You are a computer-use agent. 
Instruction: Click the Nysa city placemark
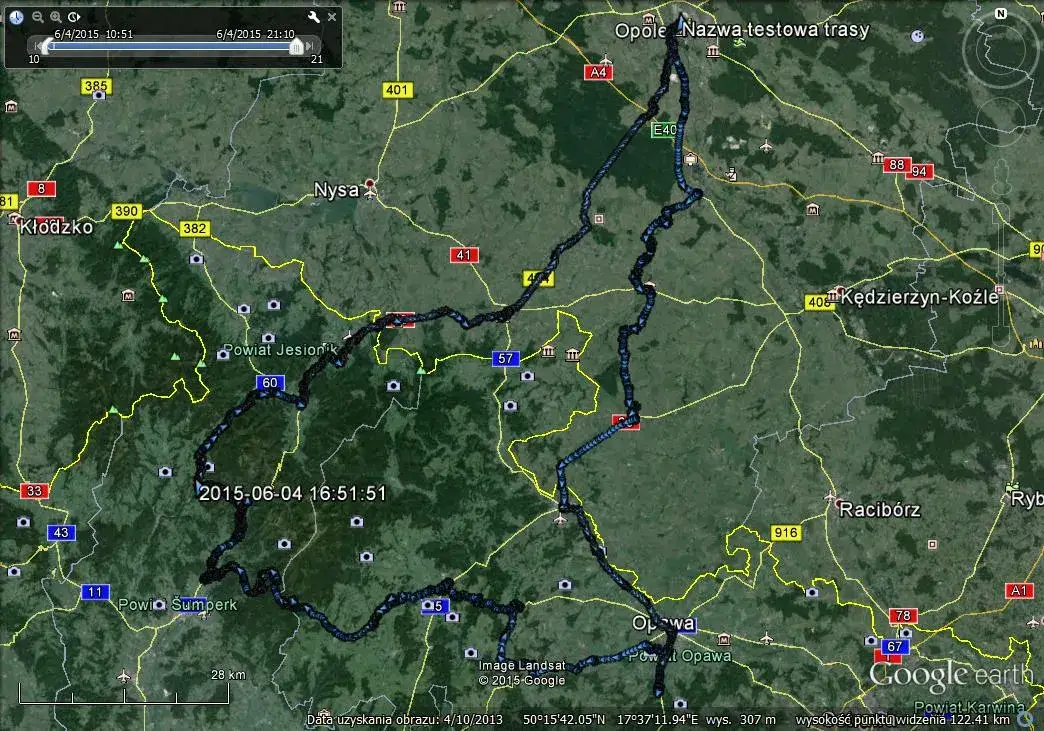click(371, 186)
